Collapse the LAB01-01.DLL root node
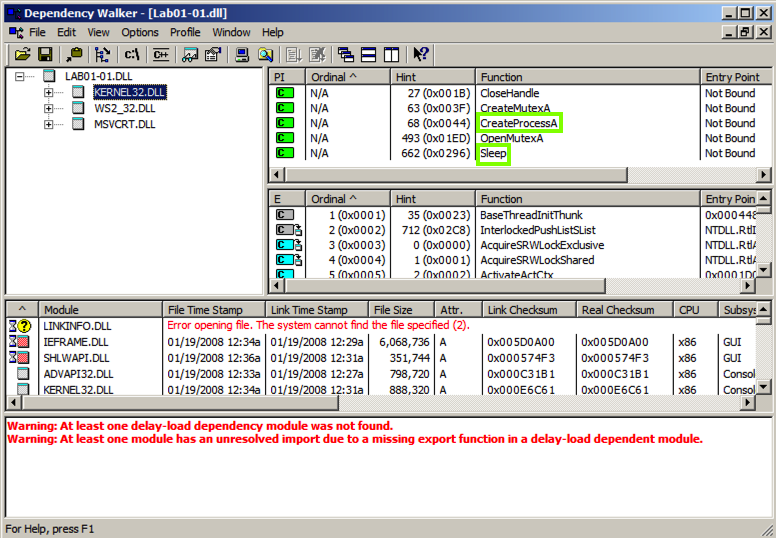776x538 pixels. (20, 77)
